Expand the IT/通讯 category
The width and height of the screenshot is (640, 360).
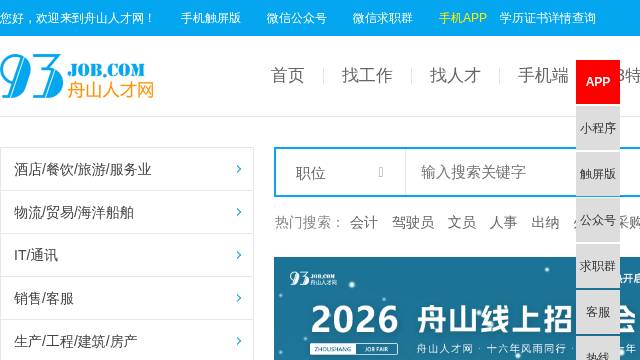pyautogui.click(x=127, y=255)
